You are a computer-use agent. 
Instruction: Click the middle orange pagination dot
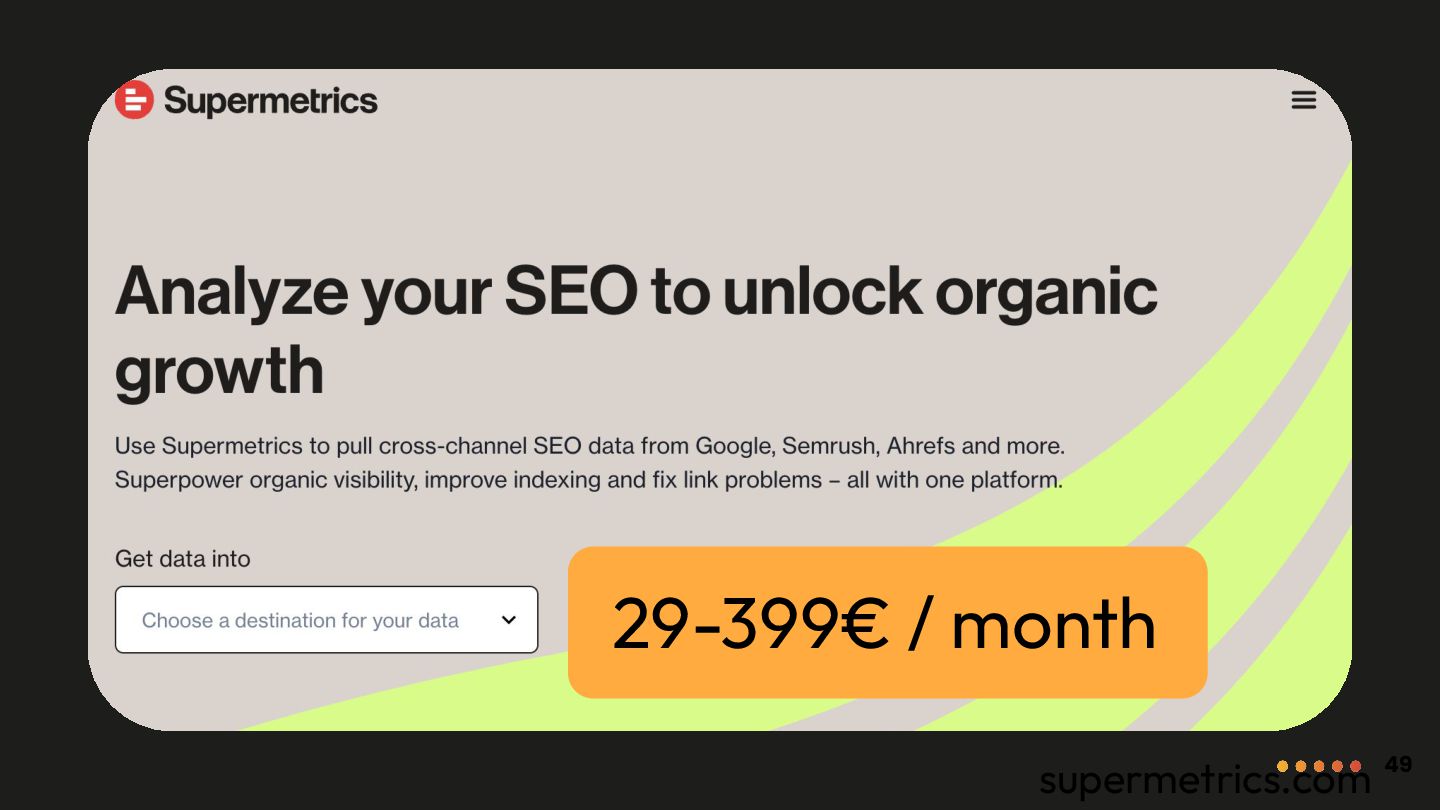pos(1319,766)
